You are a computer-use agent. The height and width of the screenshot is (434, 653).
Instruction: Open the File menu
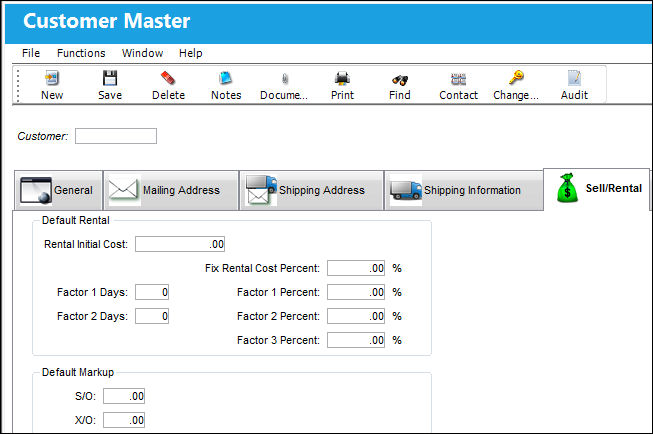(x=31, y=53)
